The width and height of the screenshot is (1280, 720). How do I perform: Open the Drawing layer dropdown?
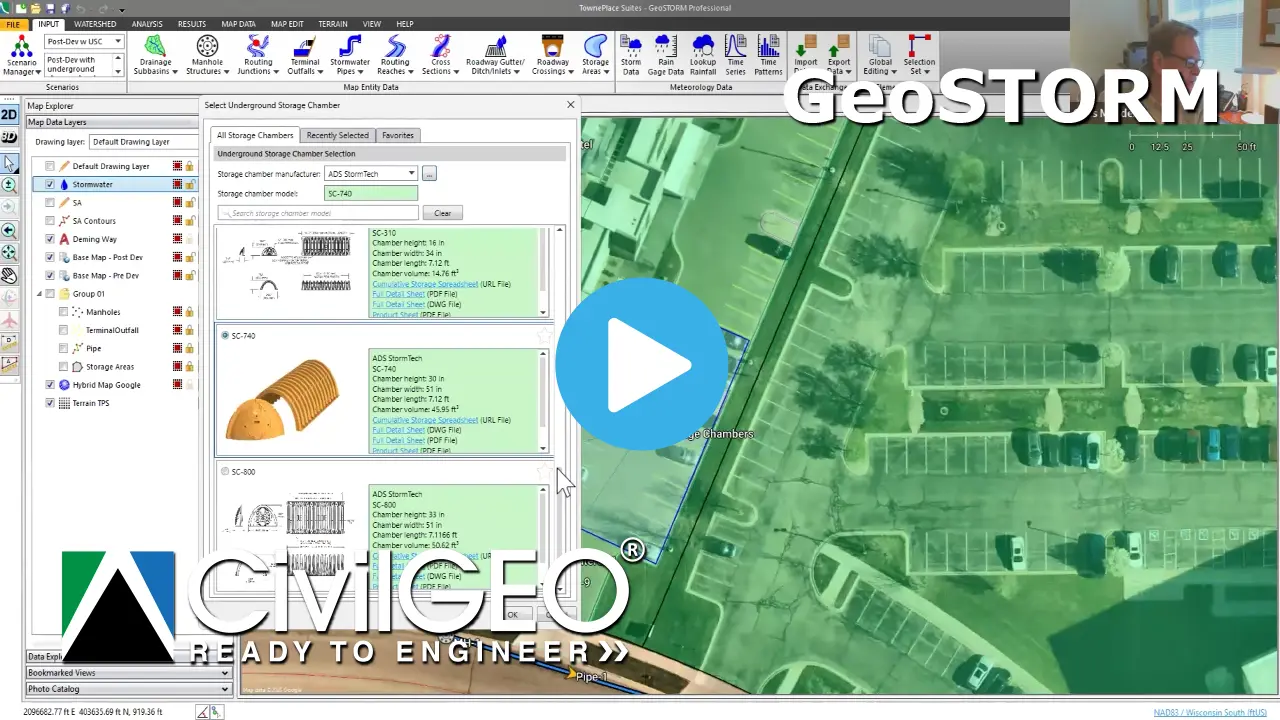pyautogui.click(x=143, y=142)
